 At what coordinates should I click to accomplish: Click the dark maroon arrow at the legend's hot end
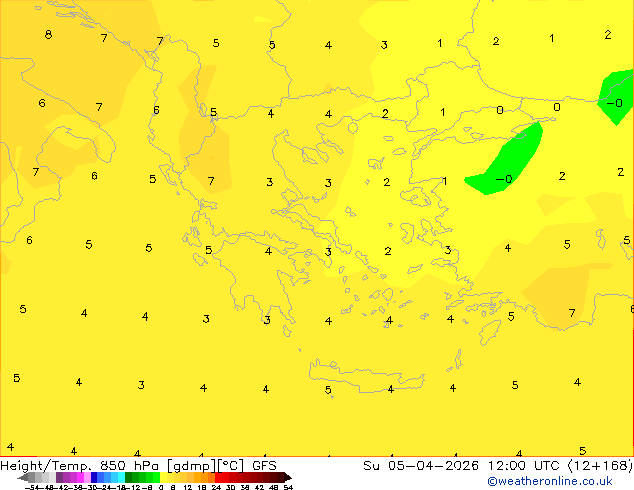[288, 478]
